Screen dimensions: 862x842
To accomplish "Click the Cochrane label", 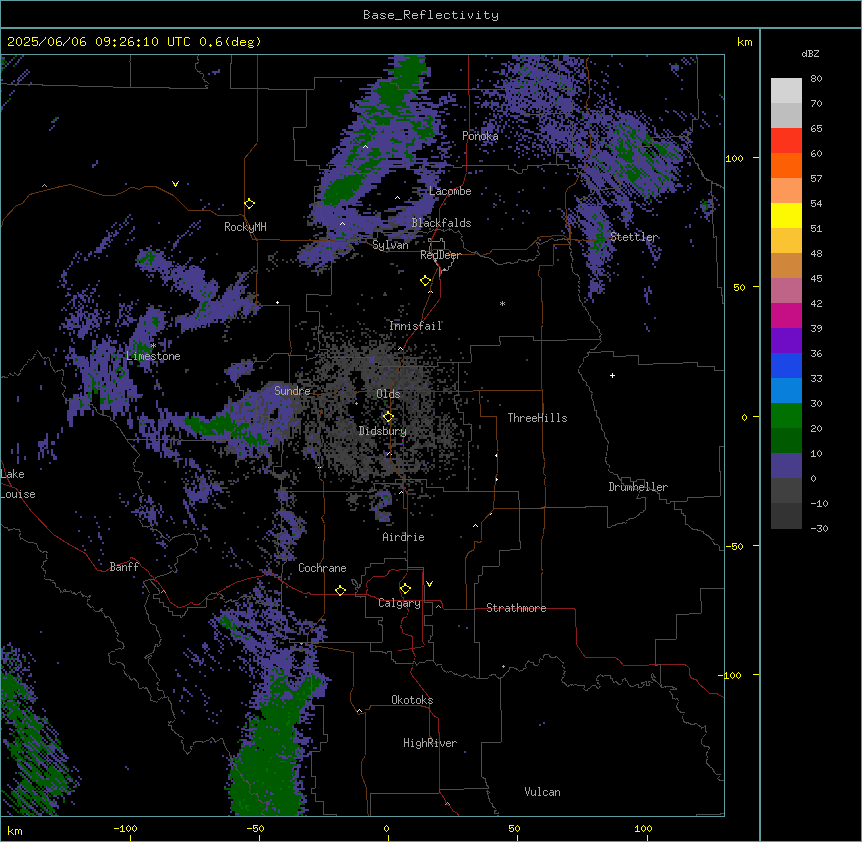I will 322,568.
